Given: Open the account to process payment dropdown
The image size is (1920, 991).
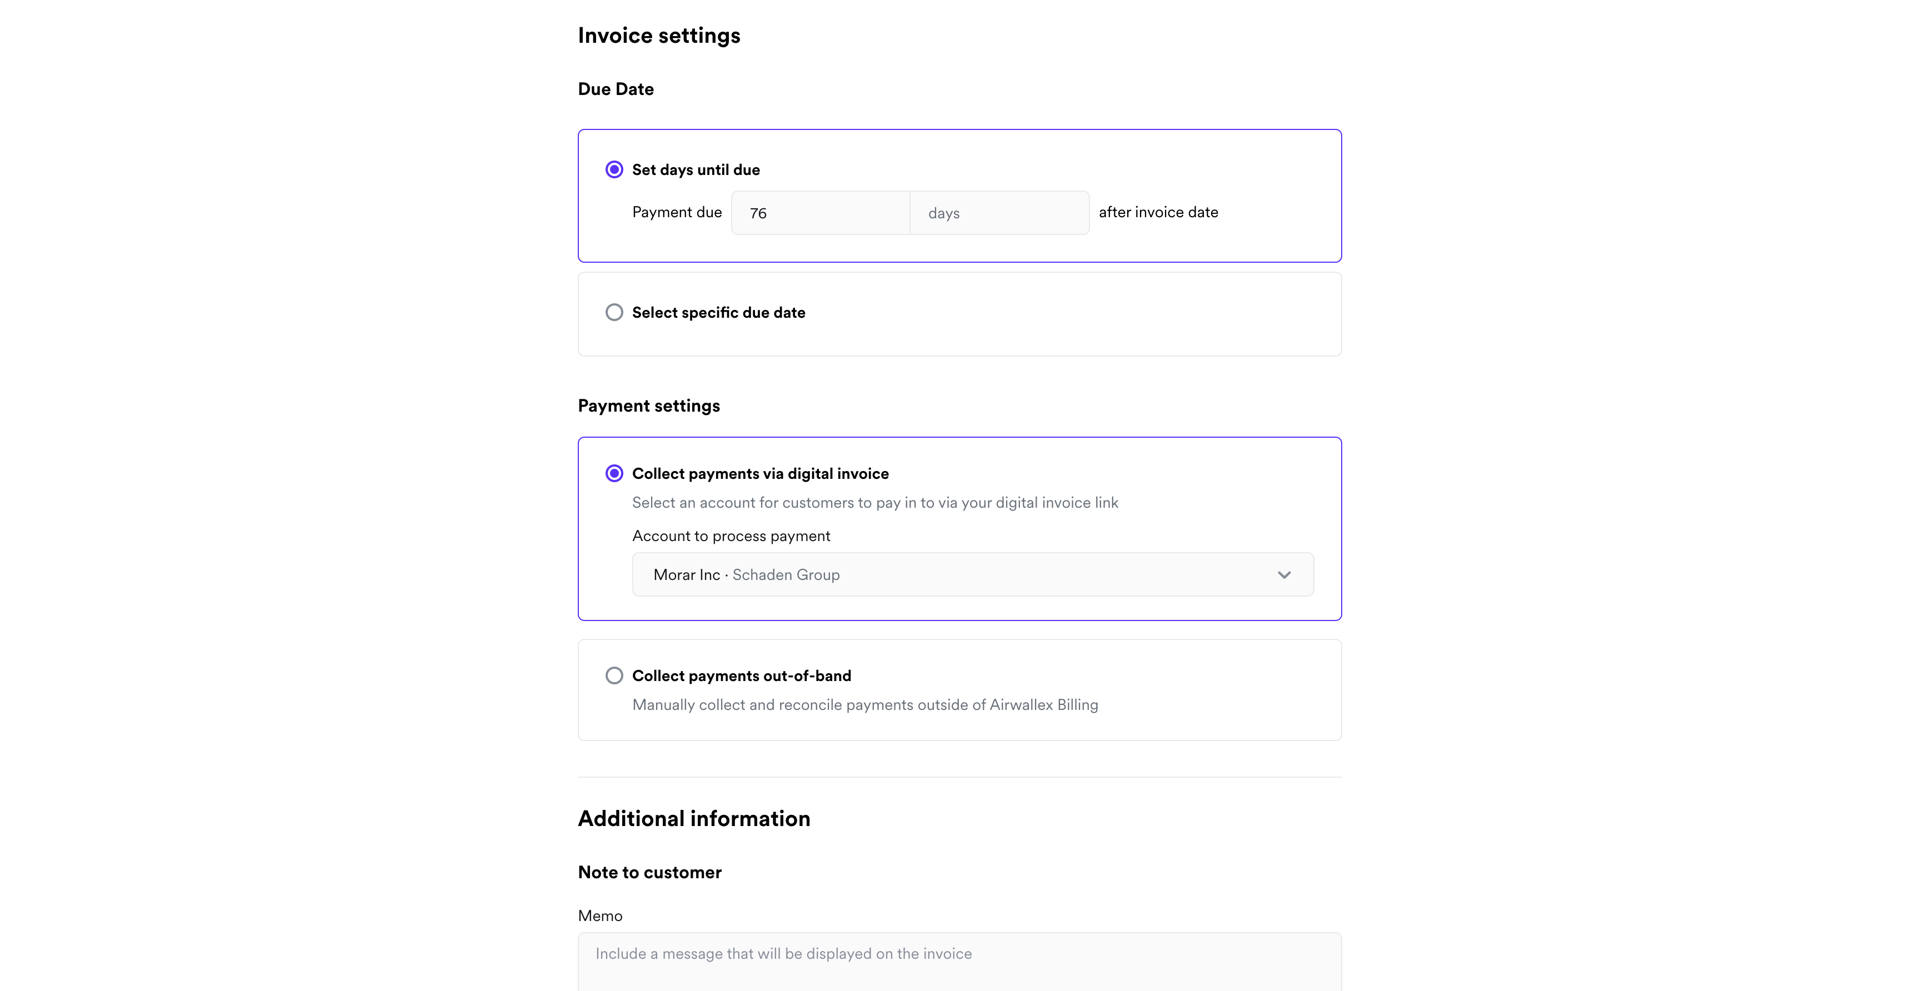Looking at the screenshot, I should (x=972, y=575).
